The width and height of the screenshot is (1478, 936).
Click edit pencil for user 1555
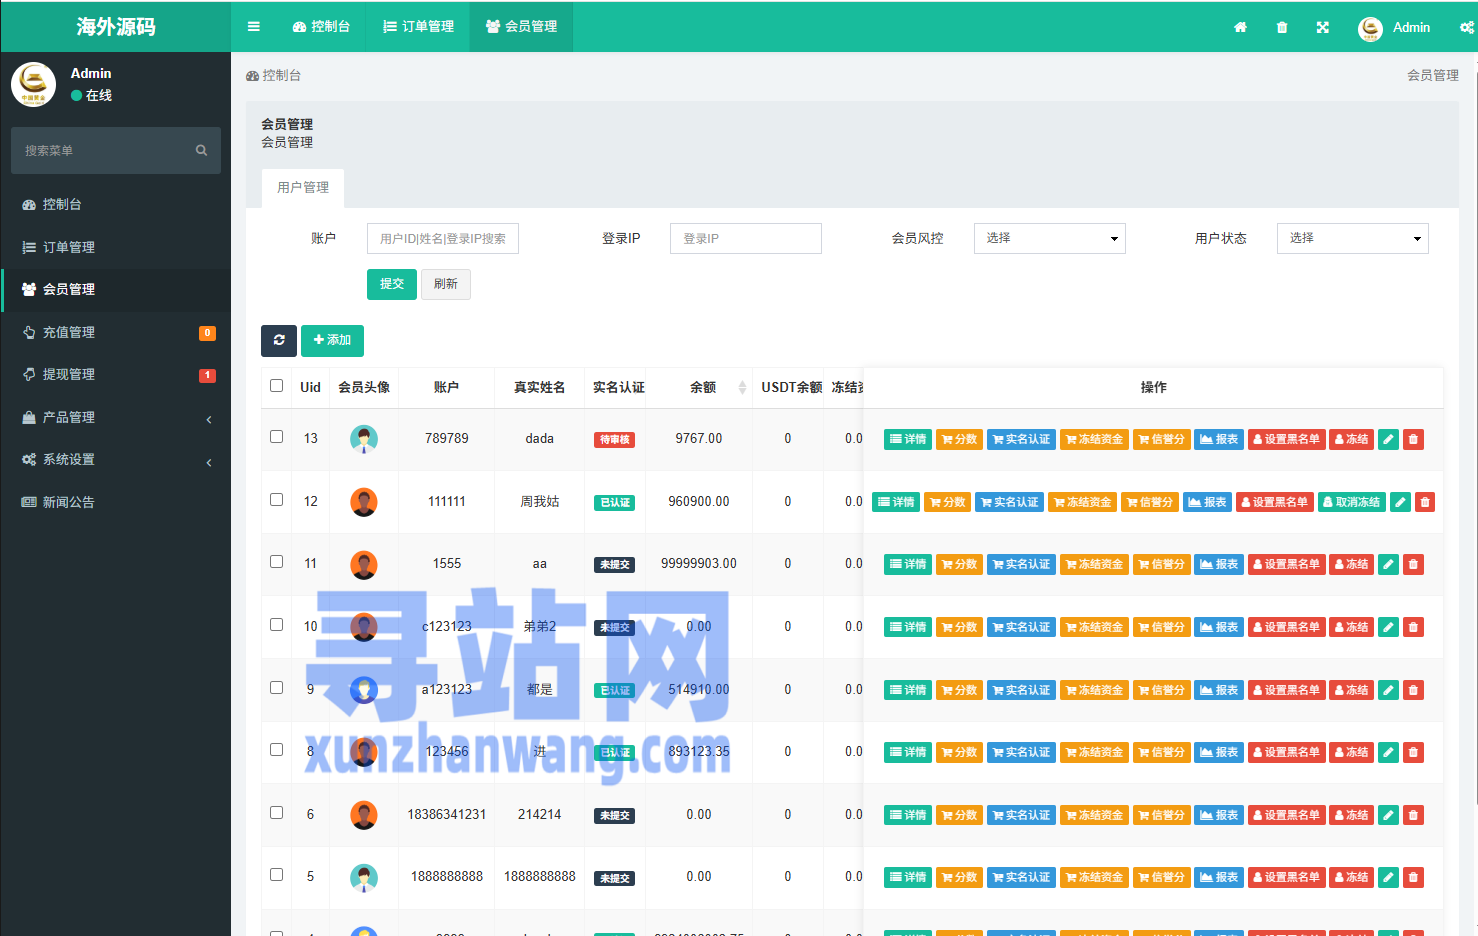(1388, 564)
